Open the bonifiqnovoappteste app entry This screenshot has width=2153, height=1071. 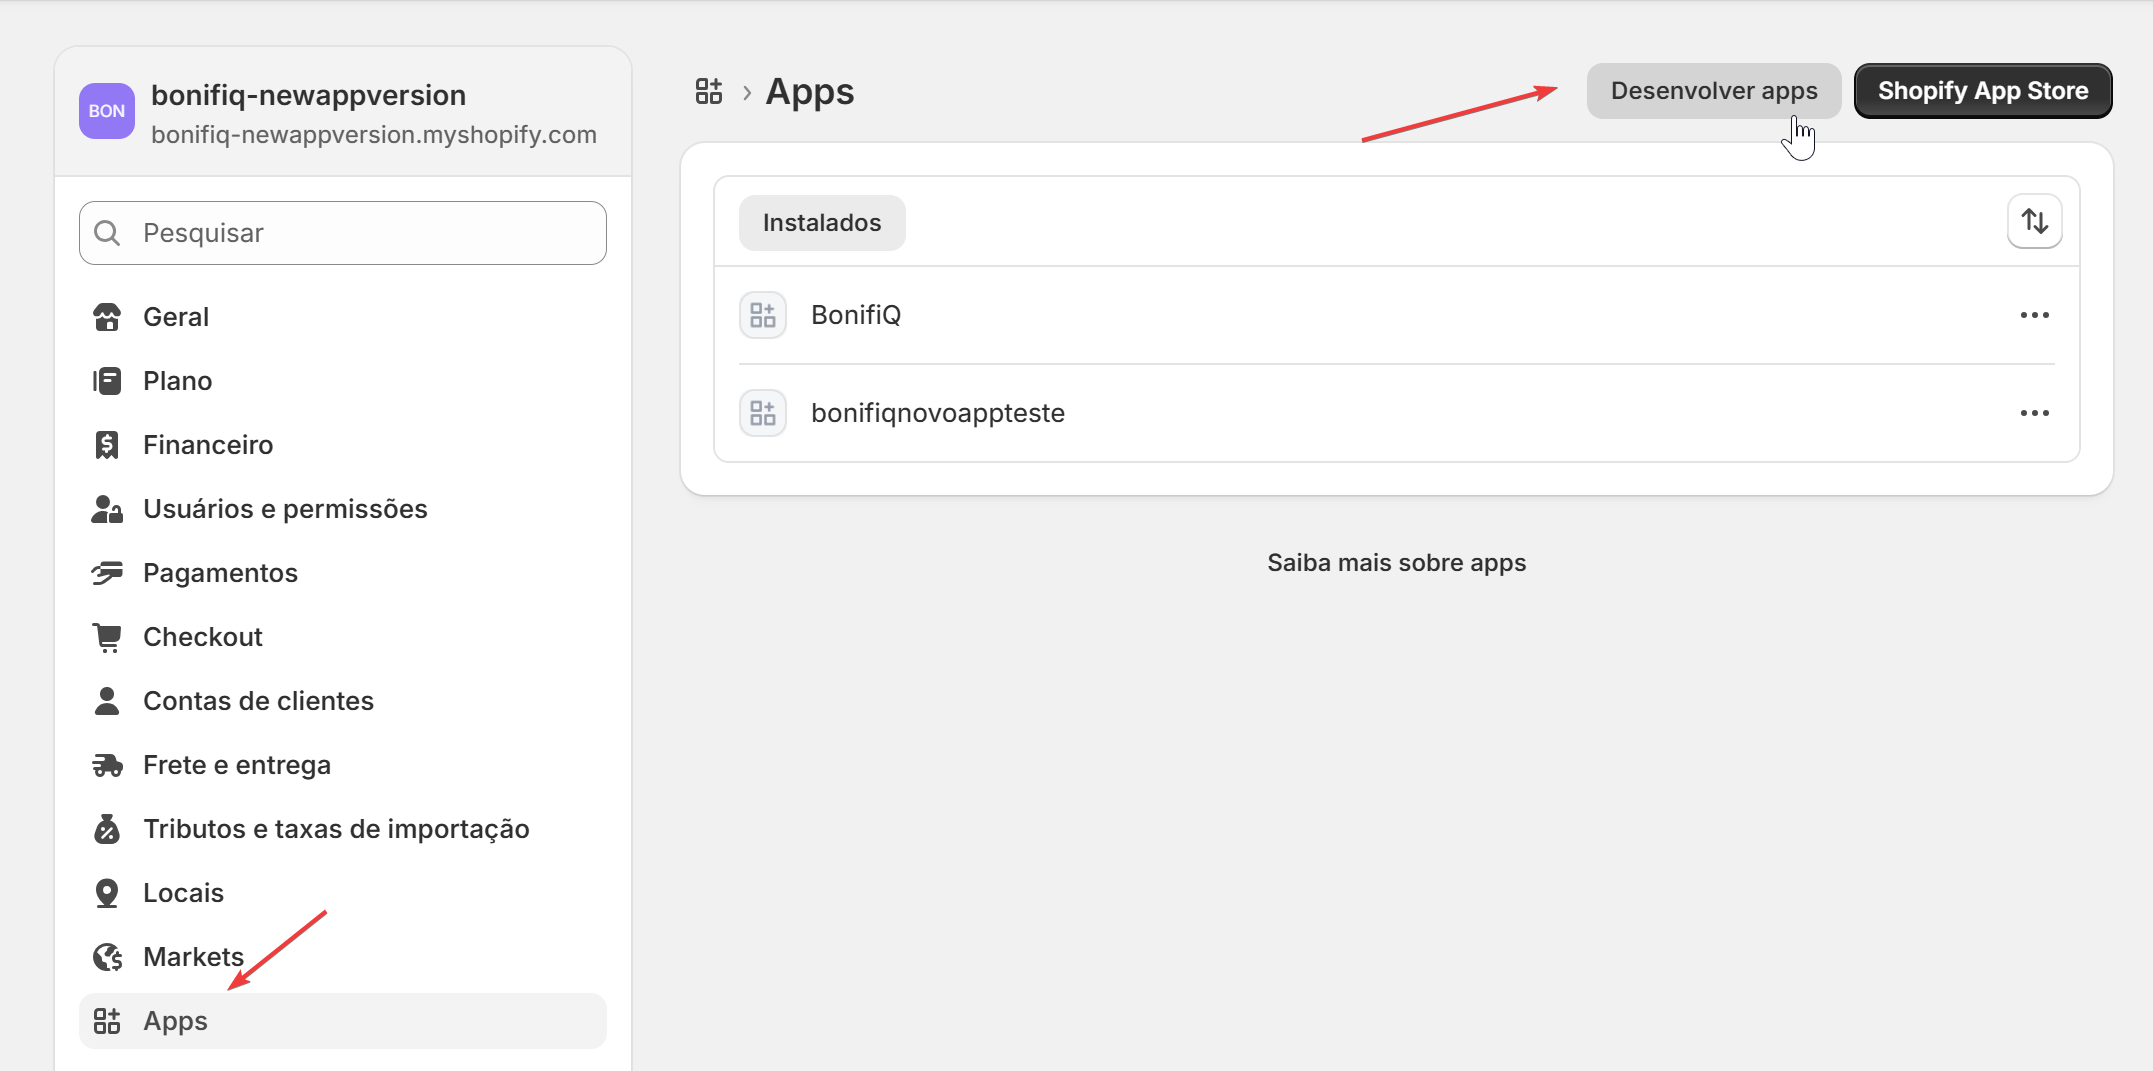[1397, 413]
